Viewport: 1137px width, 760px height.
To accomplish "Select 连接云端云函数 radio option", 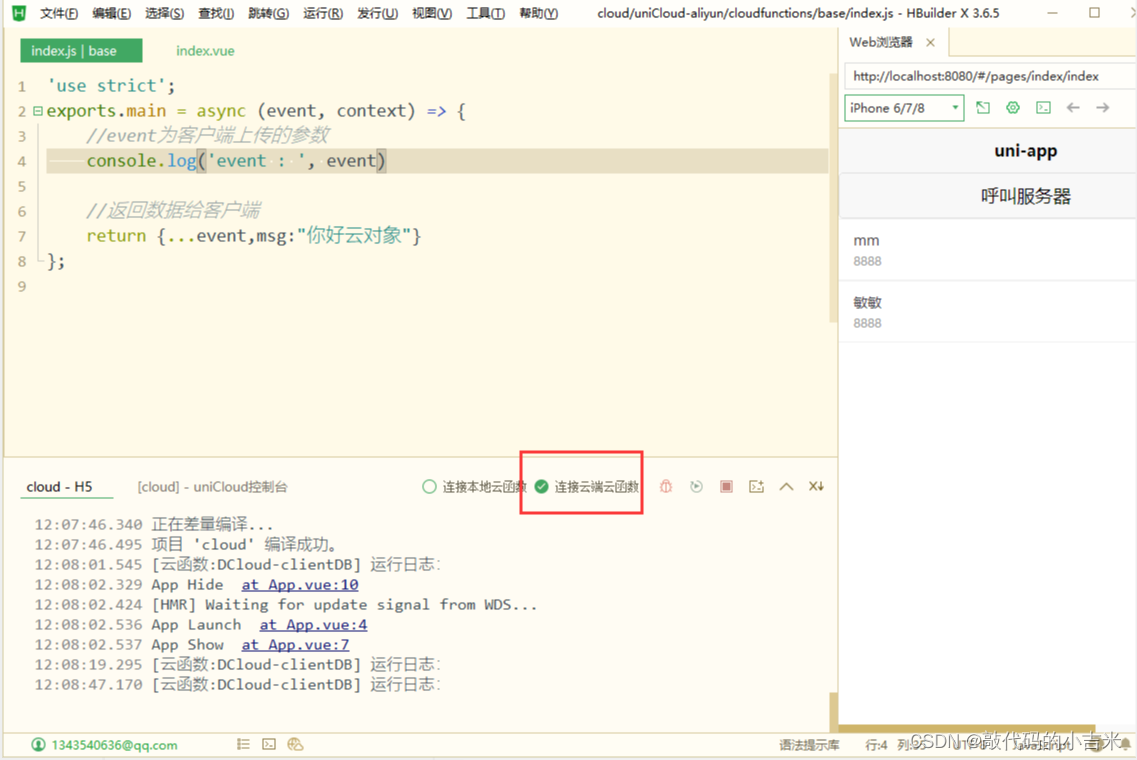I will coord(587,487).
